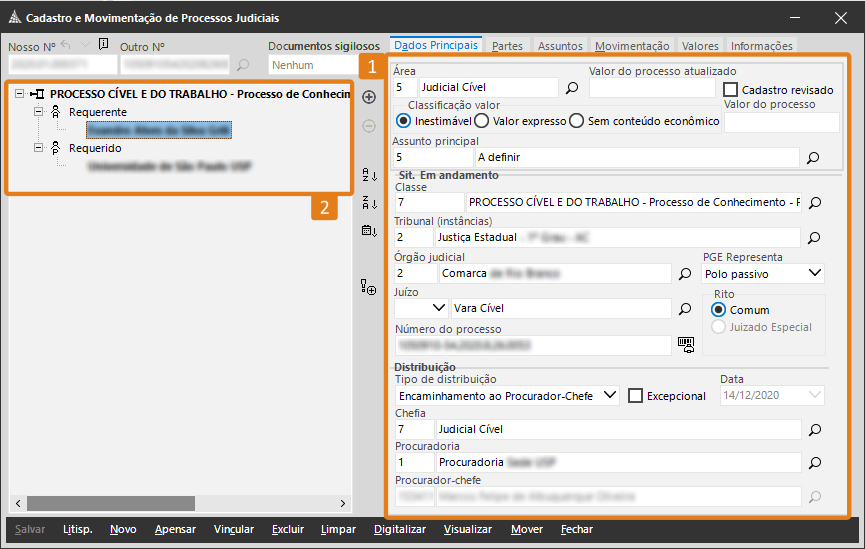Click the magnifier next to Procuradoria field
Viewport: 865px width, 549px height.
814,463
